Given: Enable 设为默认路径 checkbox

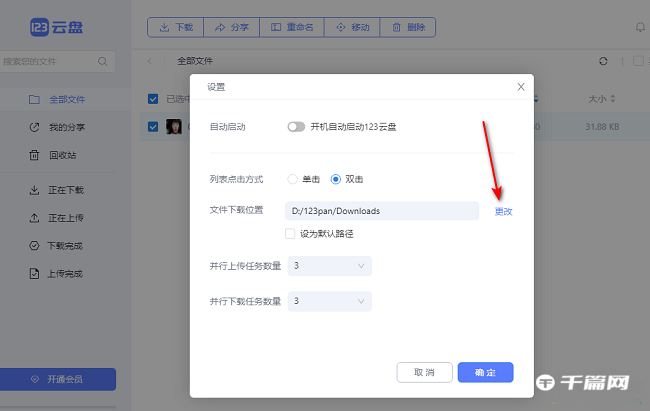Looking at the screenshot, I should pyautogui.click(x=290, y=233).
